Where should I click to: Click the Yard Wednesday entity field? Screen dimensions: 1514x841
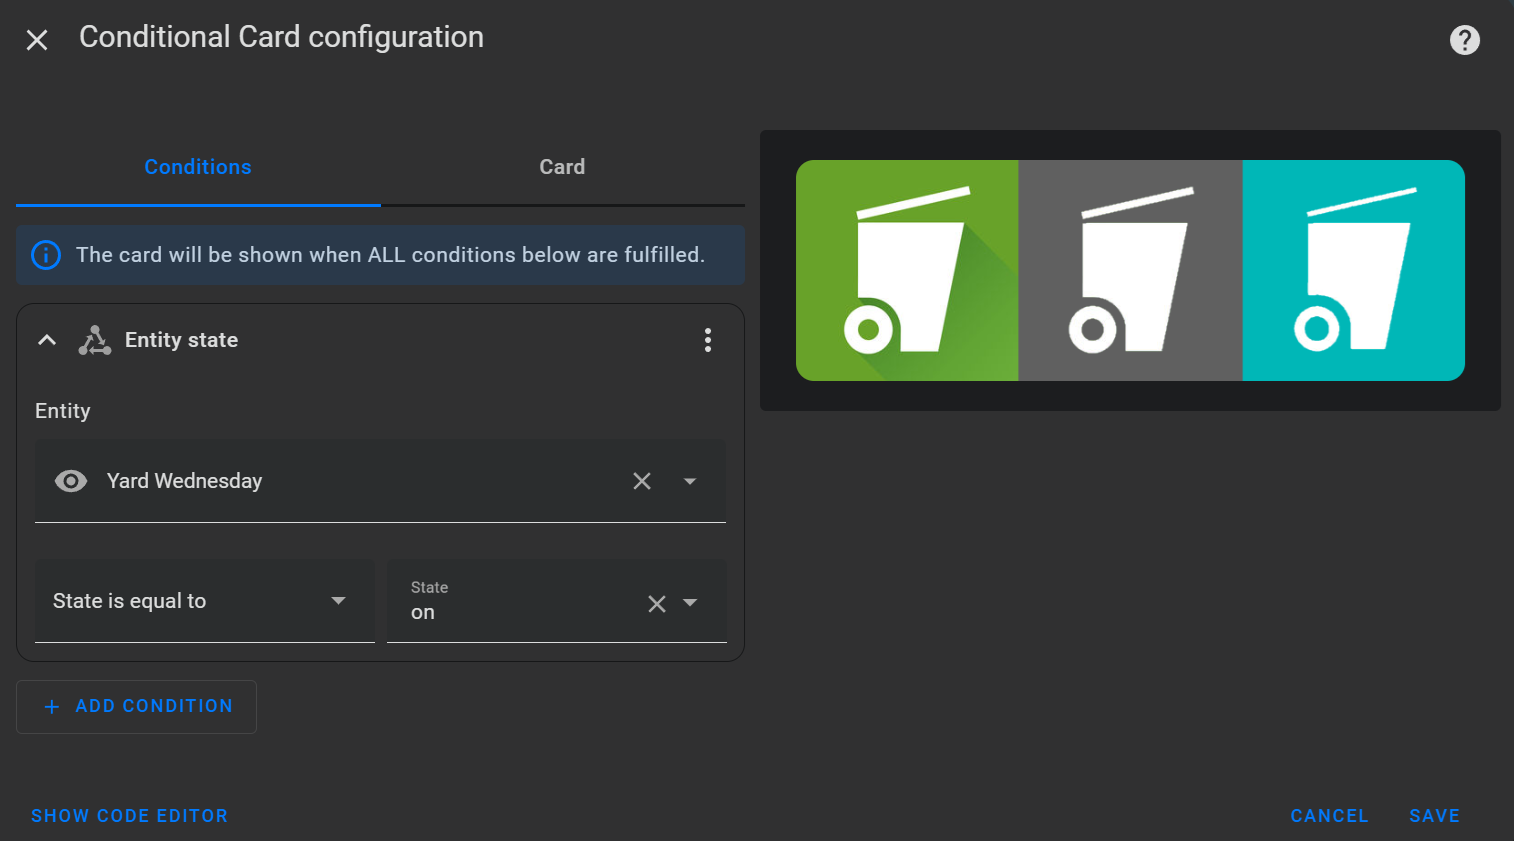[x=380, y=481]
